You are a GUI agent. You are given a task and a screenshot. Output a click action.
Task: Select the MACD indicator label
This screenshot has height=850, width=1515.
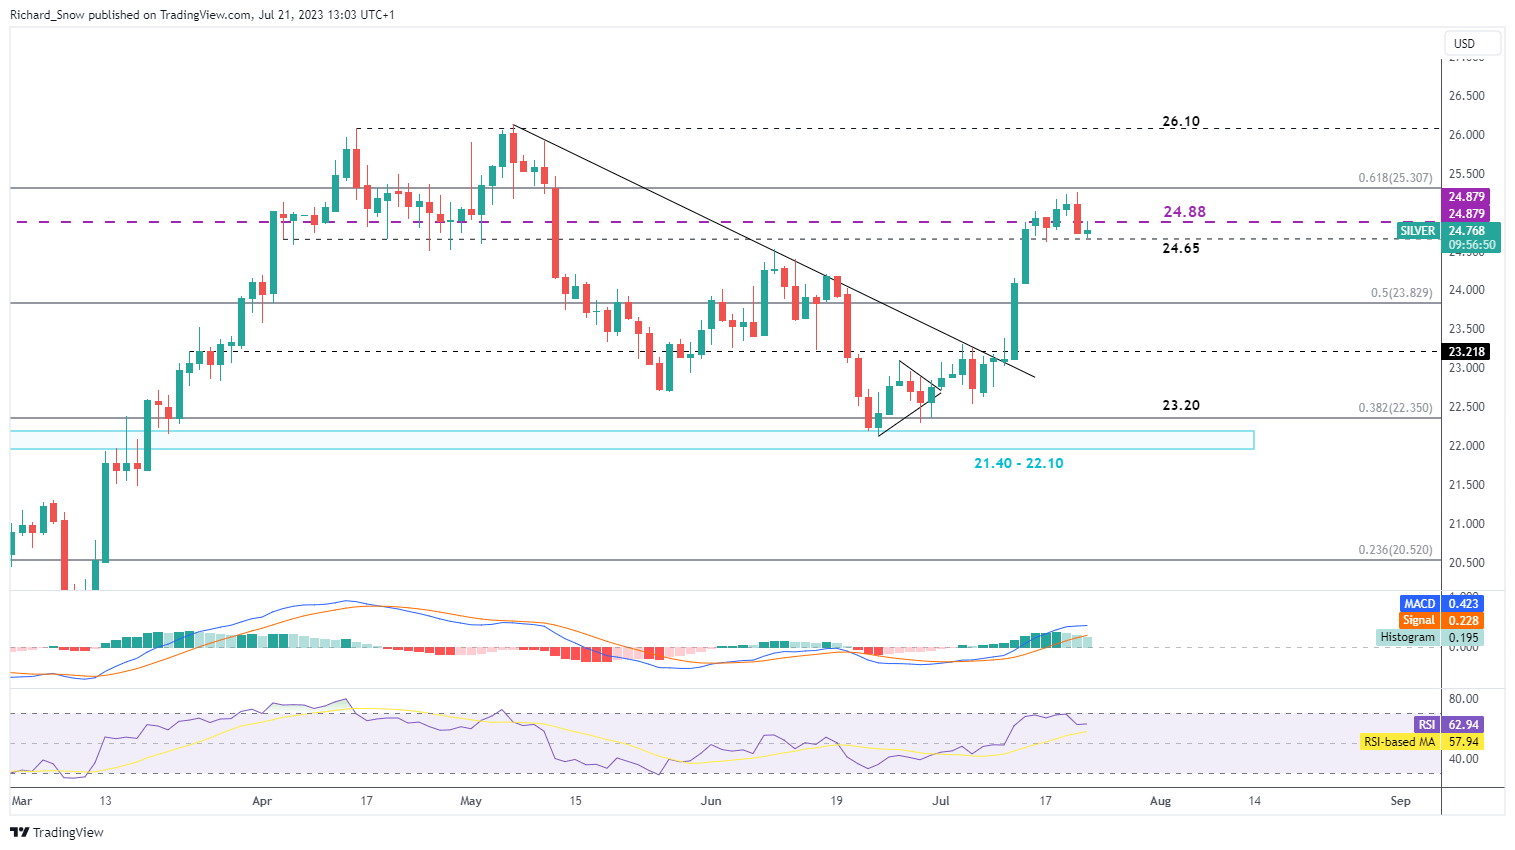[x=1420, y=604]
